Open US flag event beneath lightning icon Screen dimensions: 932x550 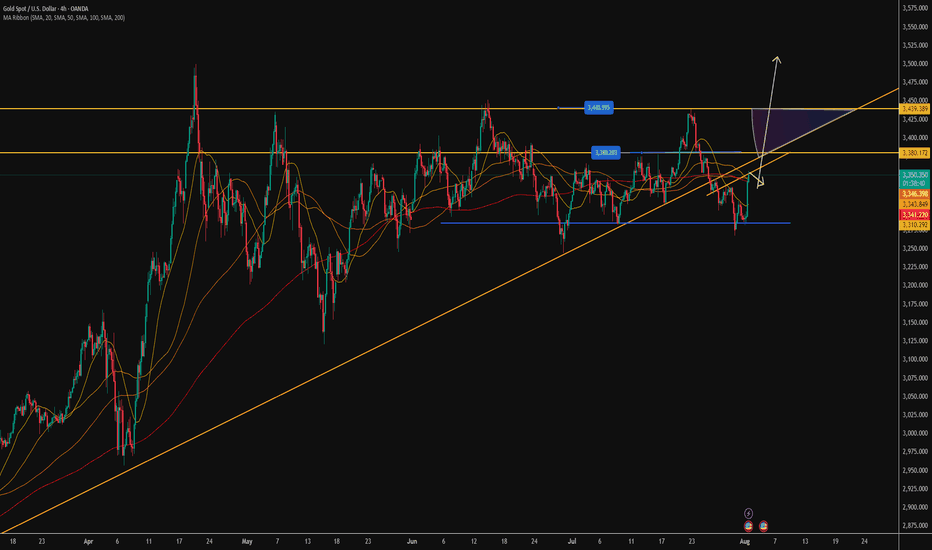748,526
